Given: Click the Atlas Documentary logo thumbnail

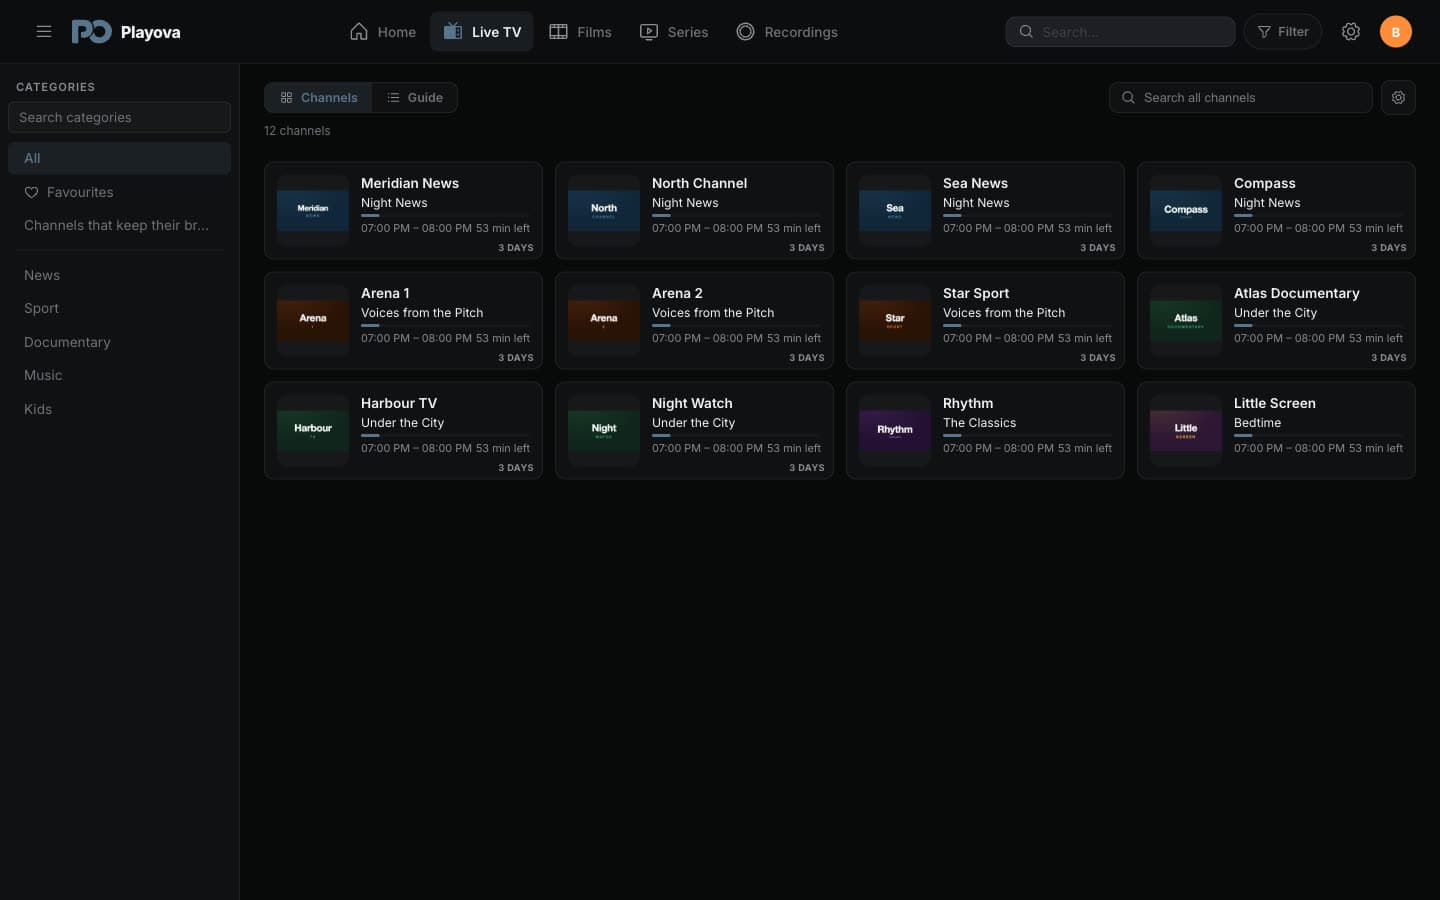Looking at the screenshot, I should coord(1186,320).
